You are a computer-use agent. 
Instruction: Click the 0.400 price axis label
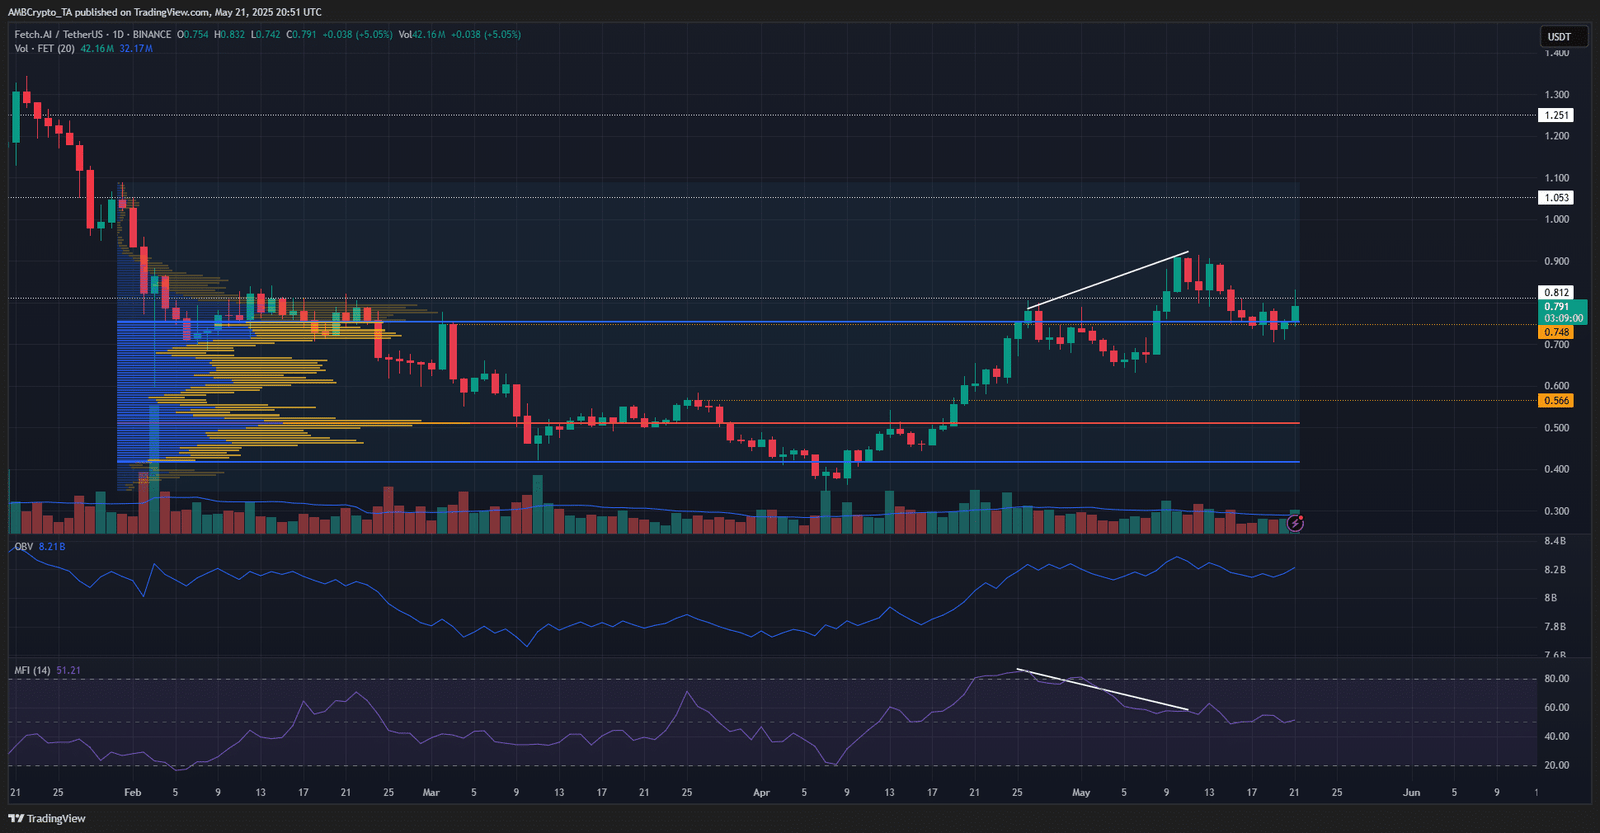pos(1557,469)
